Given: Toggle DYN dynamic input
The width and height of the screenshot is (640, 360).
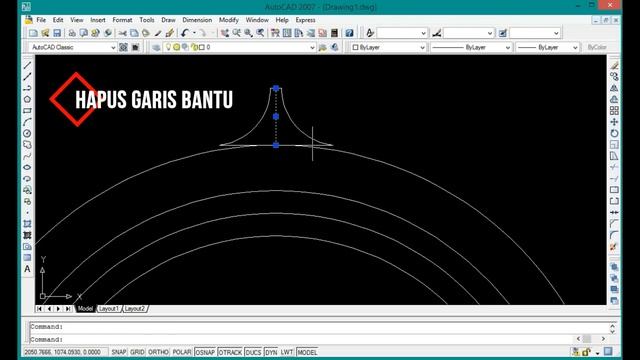Looking at the screenshot, I should [271, 352].
